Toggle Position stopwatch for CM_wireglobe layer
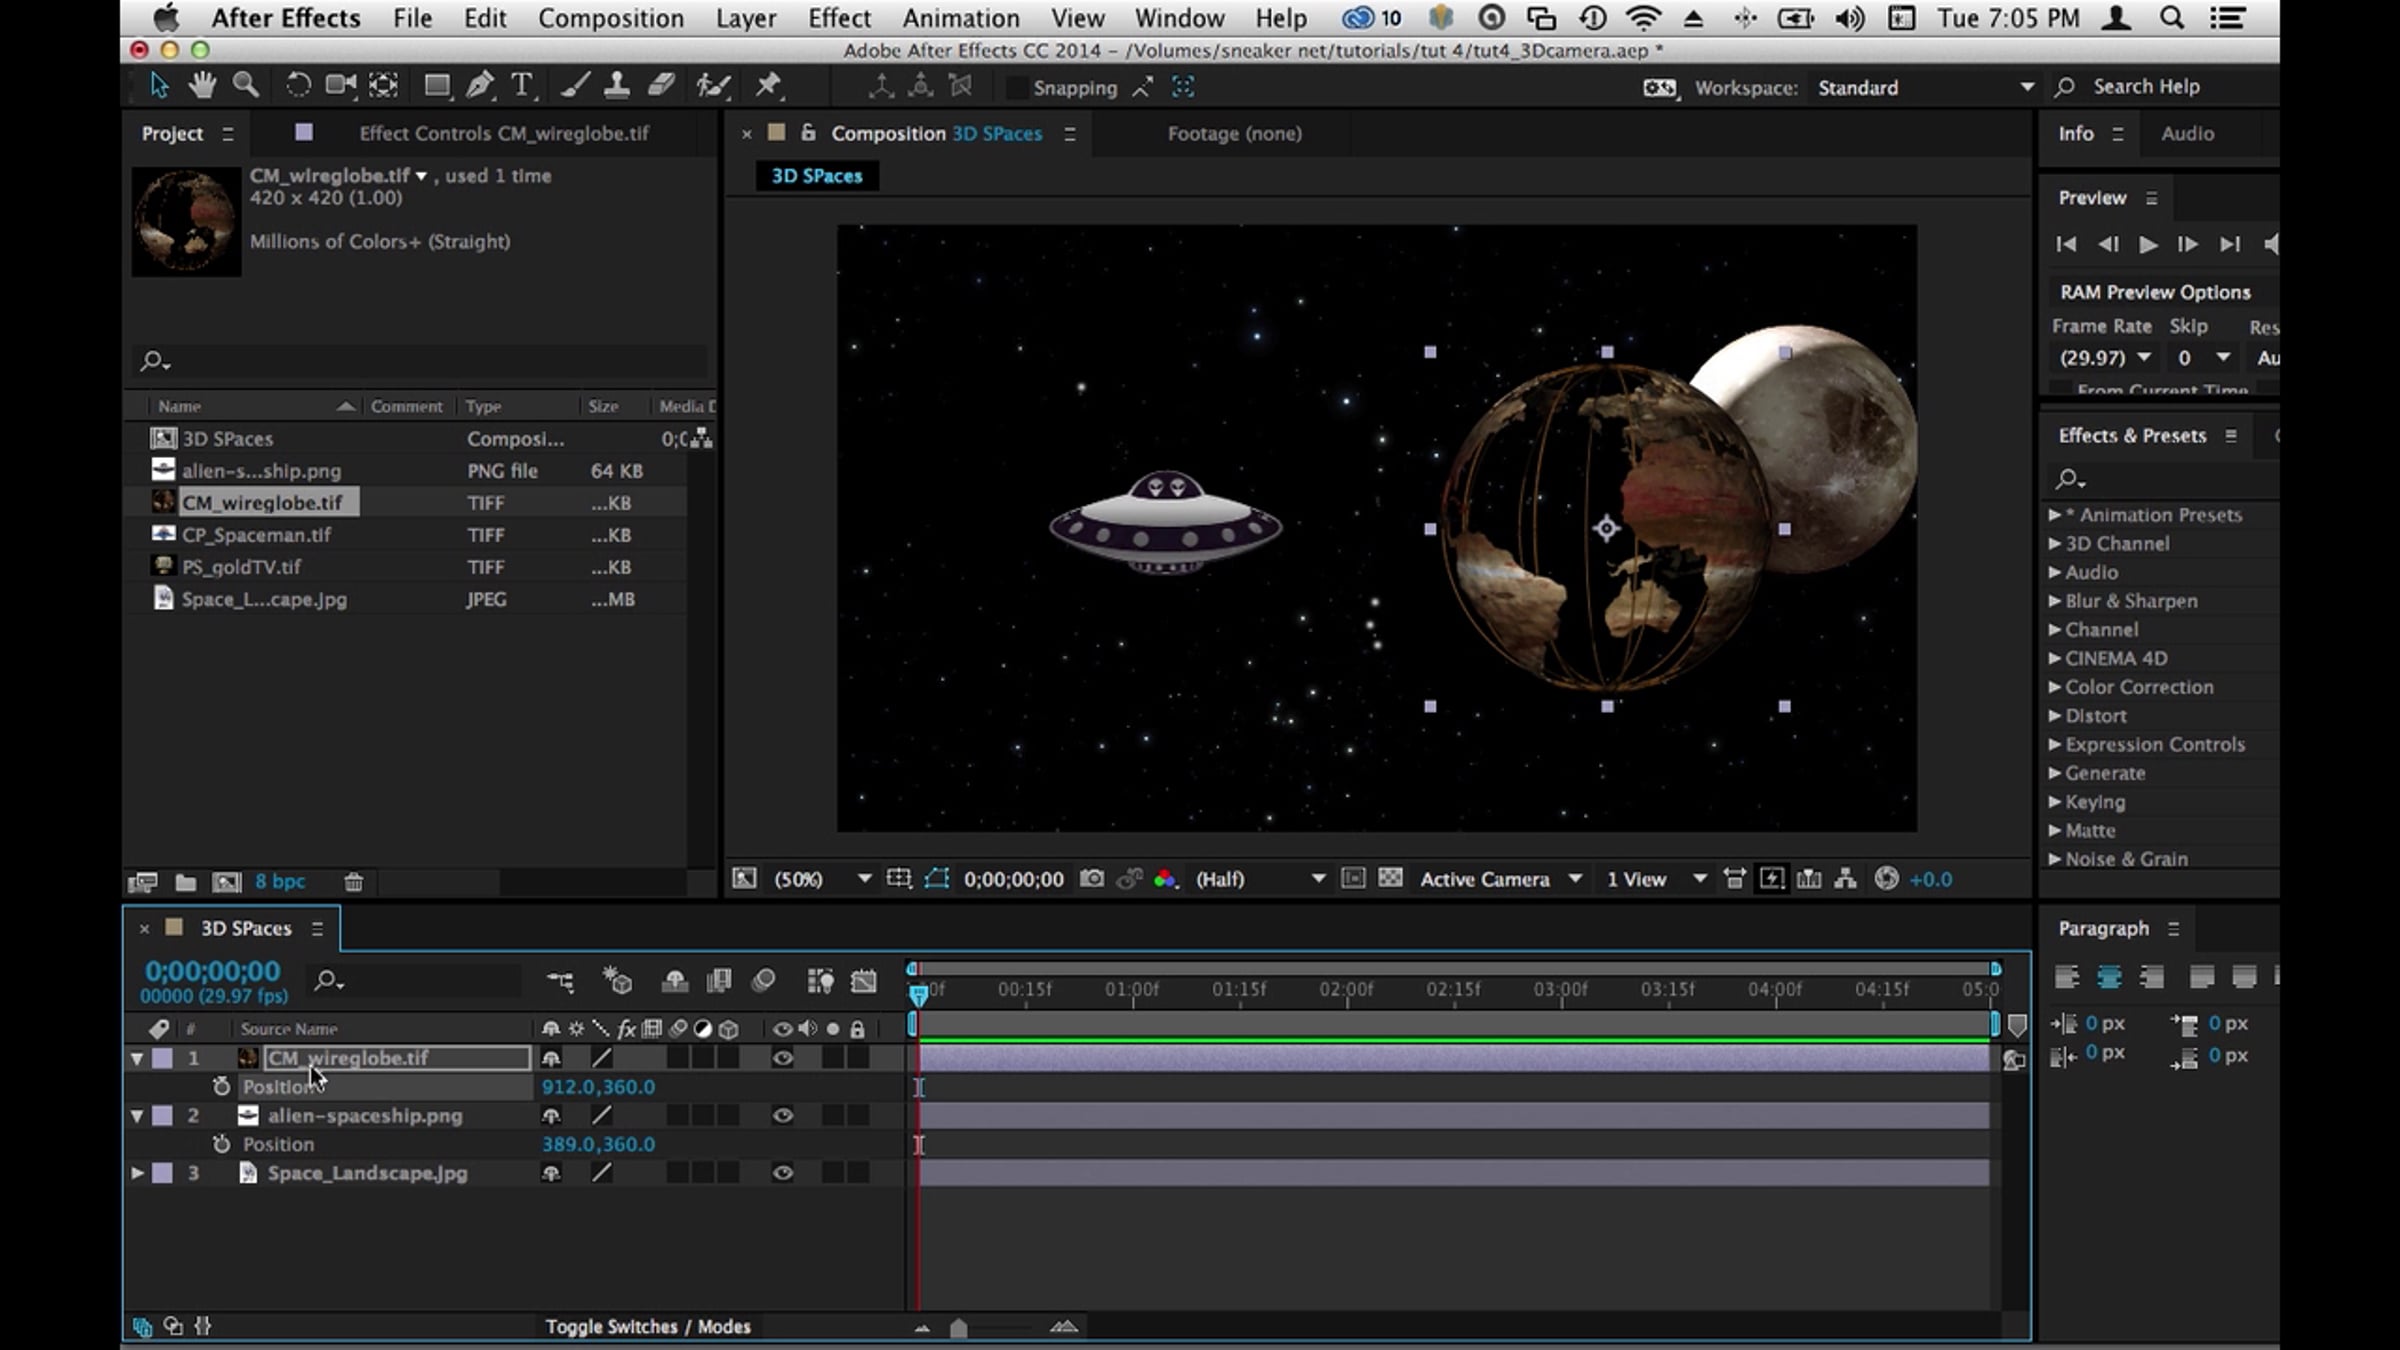 point(222,1086)
